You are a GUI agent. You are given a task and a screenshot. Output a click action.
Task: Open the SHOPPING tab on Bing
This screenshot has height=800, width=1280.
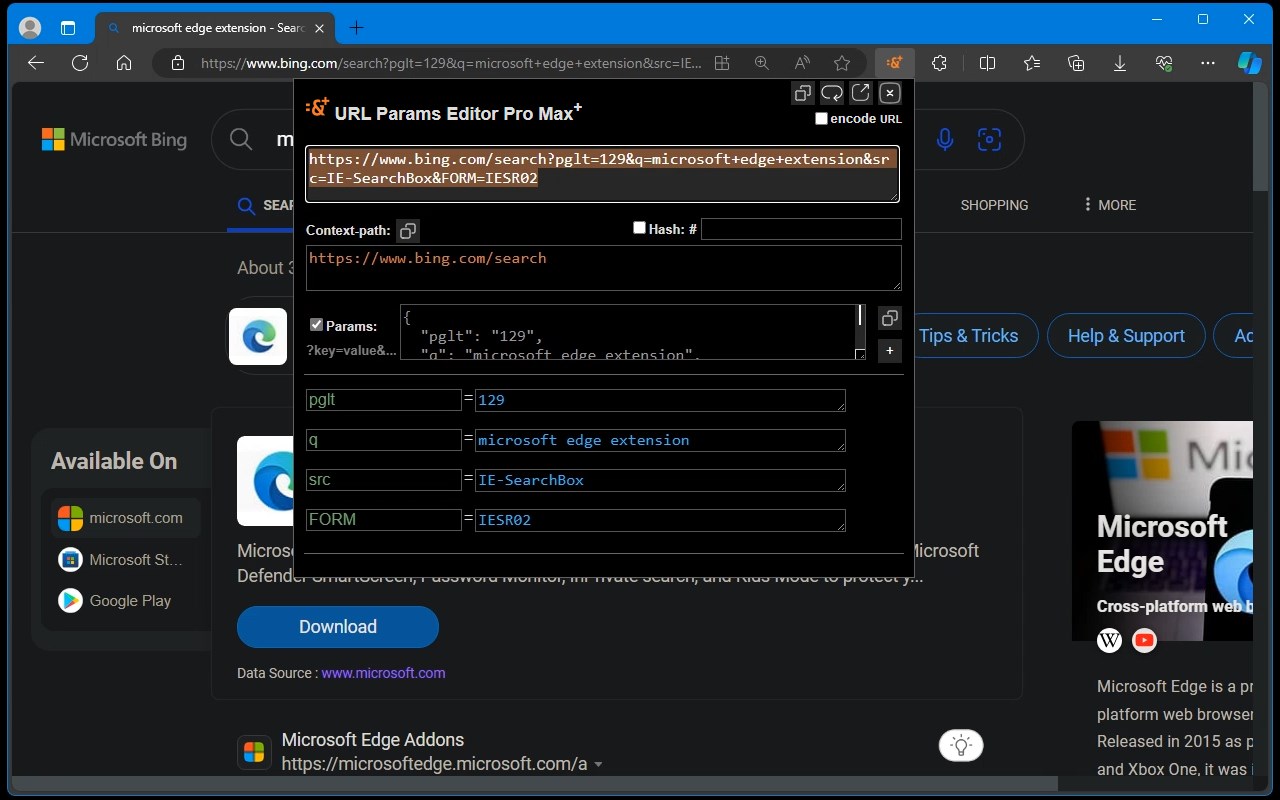(x=994, y=205)
